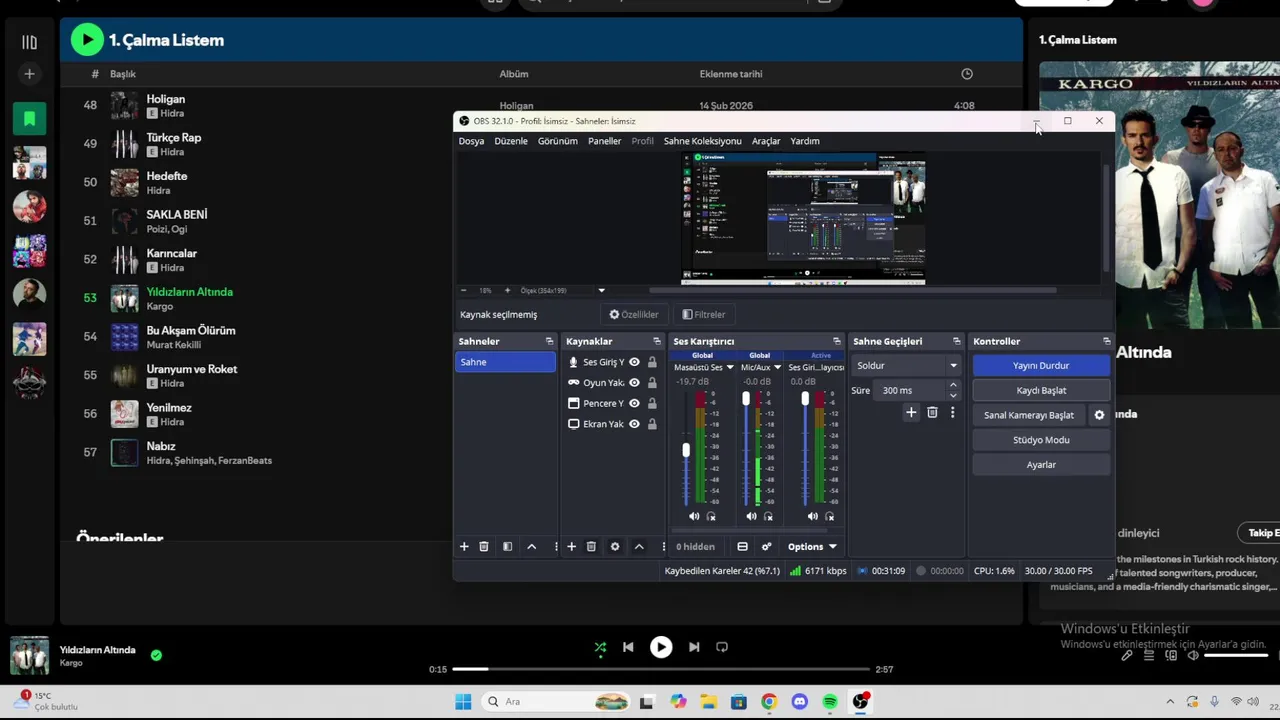Lock the Ses Giriş source
Screen dimensions: 1280x720
[652, 362]
